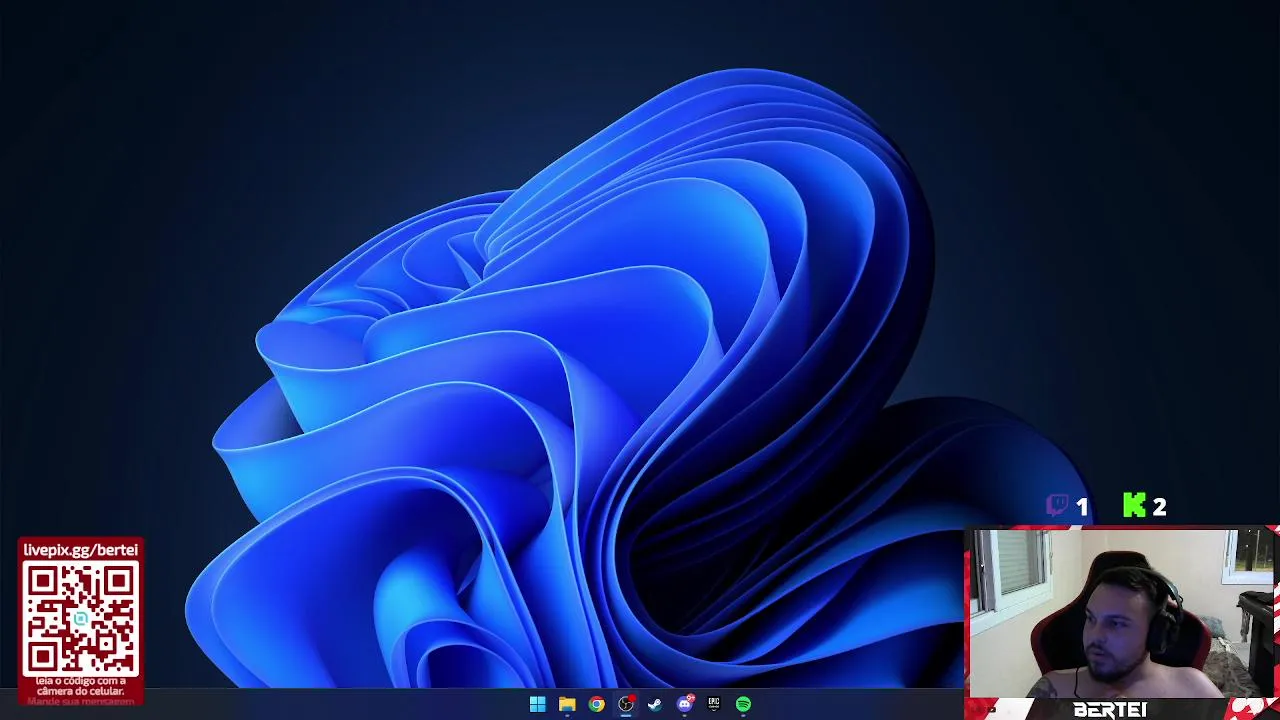Open File Explorer from the taskbar
This screenshot has width=1280, height=720.
point(567,704)
